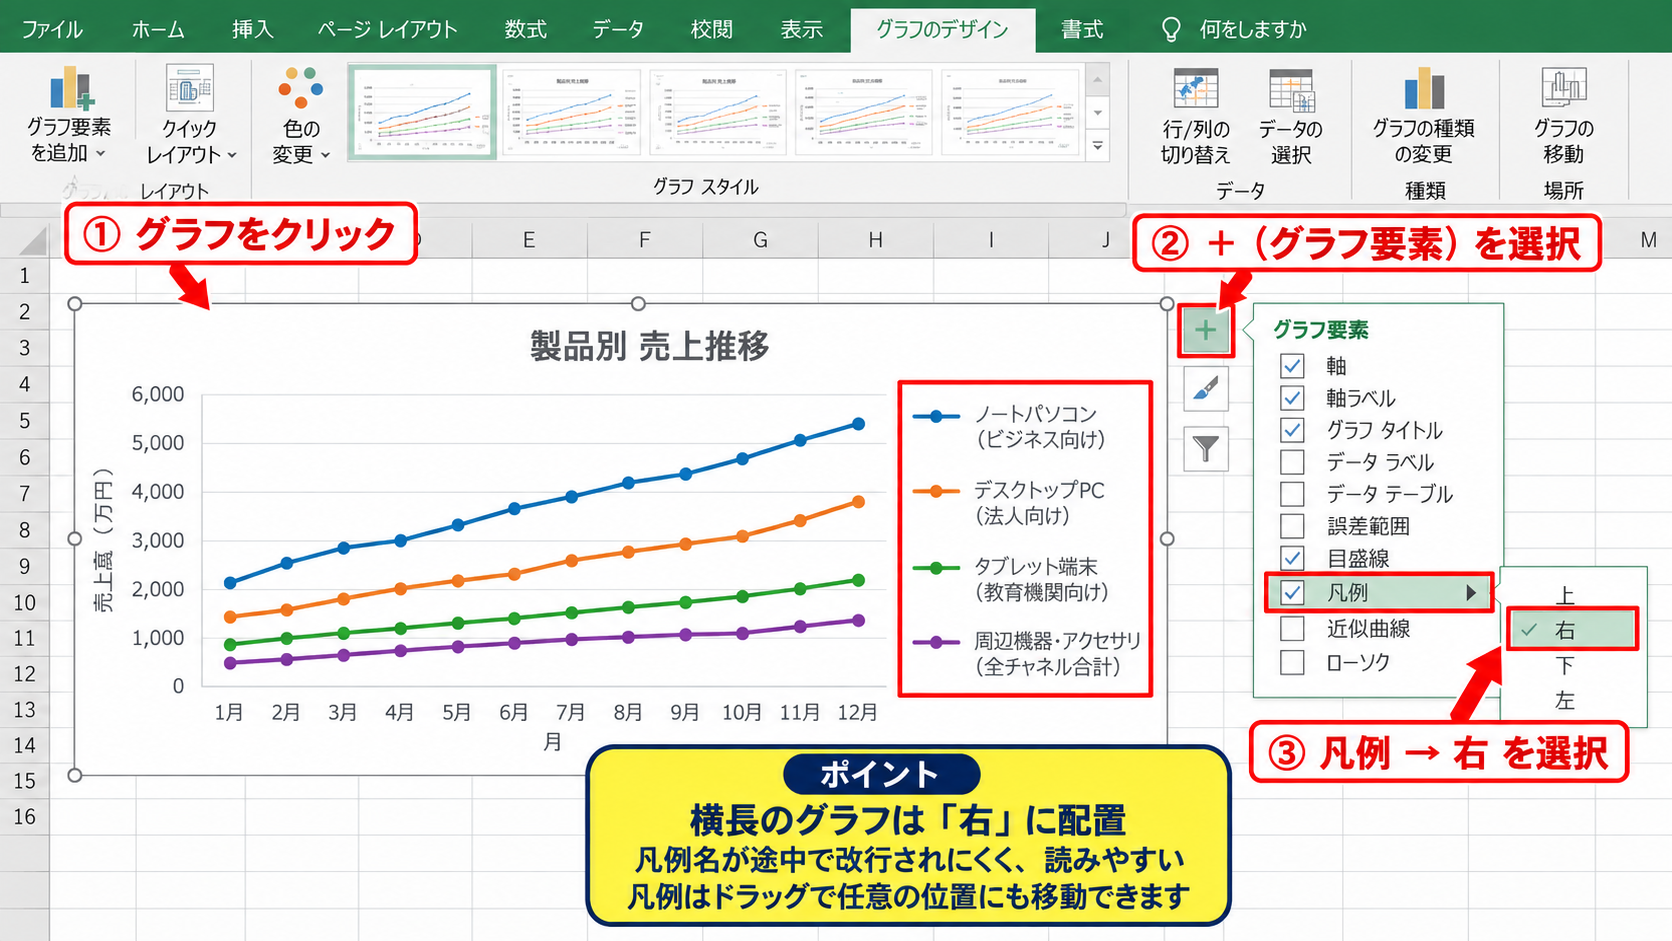Open the クイックレイアウト ribbon icon
The width and height of the screenshot is (1672, 941).
(189, 88)
